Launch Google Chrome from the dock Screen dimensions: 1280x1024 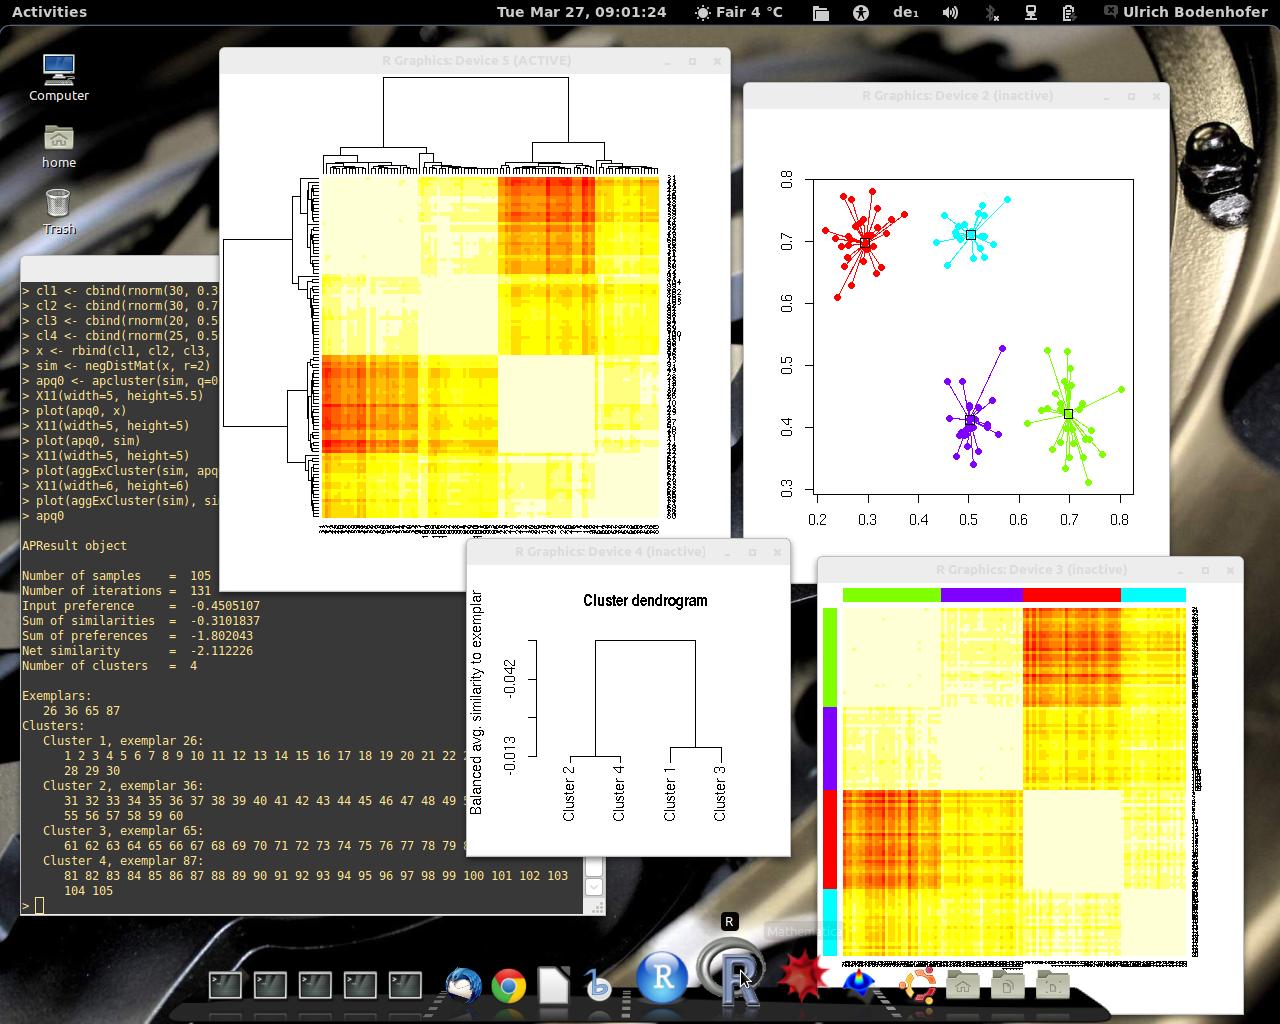coord(508,986)
